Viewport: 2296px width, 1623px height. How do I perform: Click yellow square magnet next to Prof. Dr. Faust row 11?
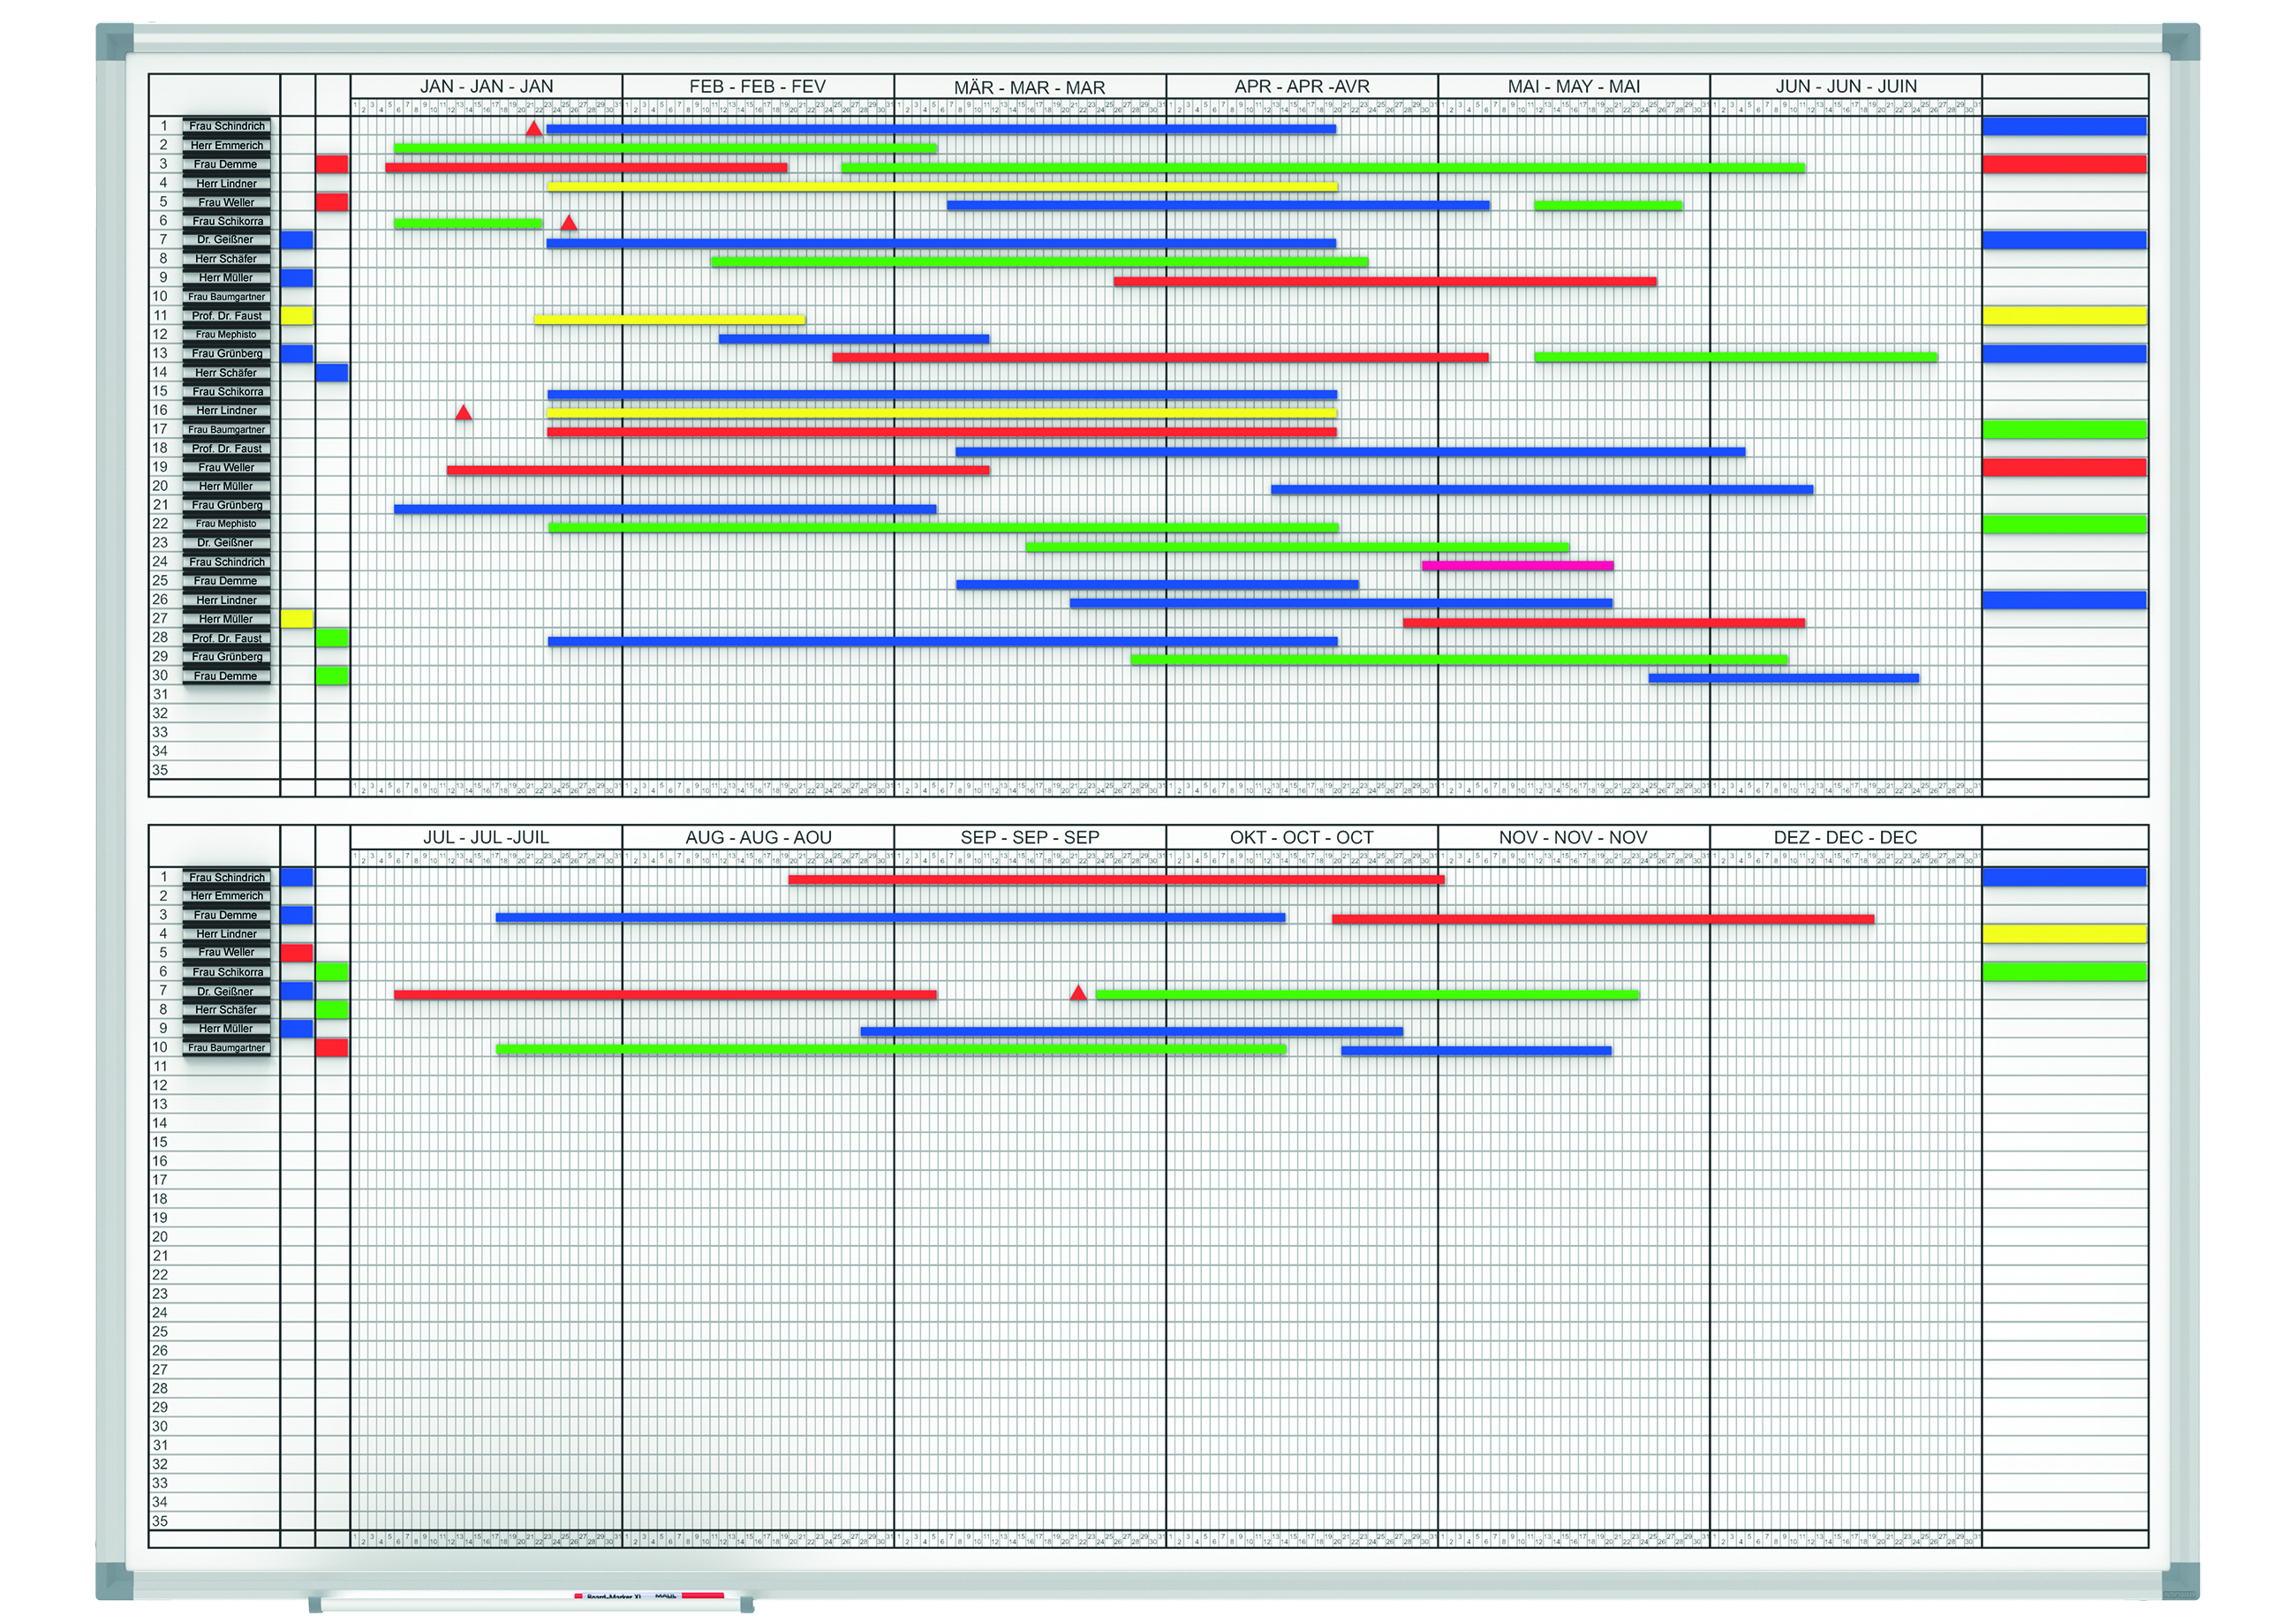pyautogui.click(x=297, y=316)
